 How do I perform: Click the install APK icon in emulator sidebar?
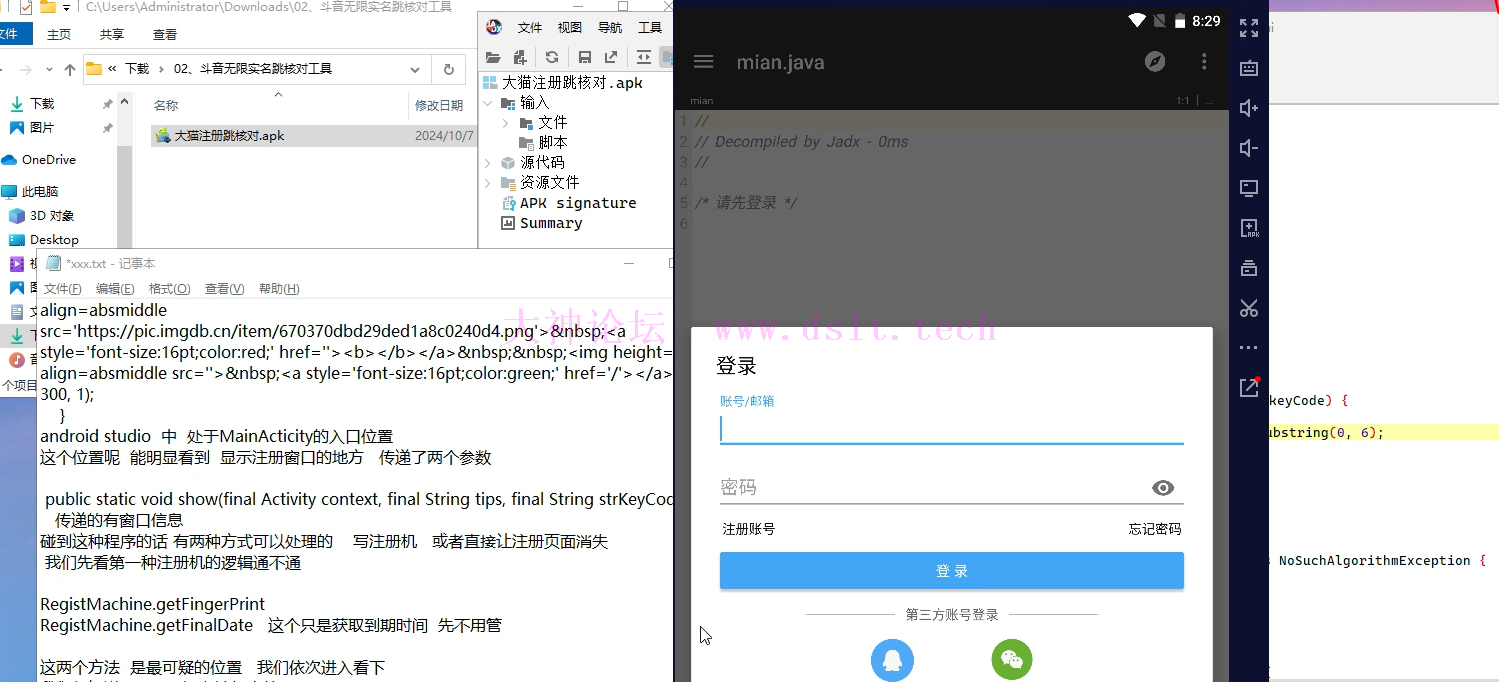[1249, 228]
